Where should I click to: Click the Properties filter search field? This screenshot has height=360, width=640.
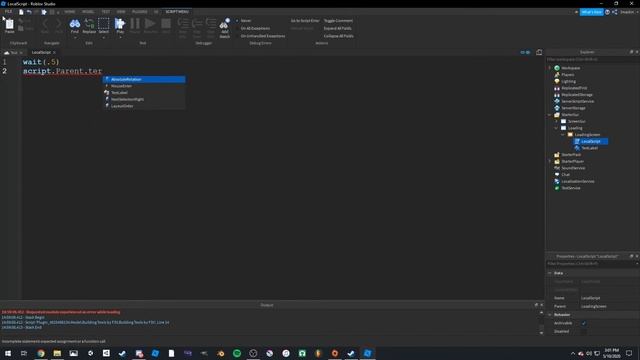[x=592, y=264]
